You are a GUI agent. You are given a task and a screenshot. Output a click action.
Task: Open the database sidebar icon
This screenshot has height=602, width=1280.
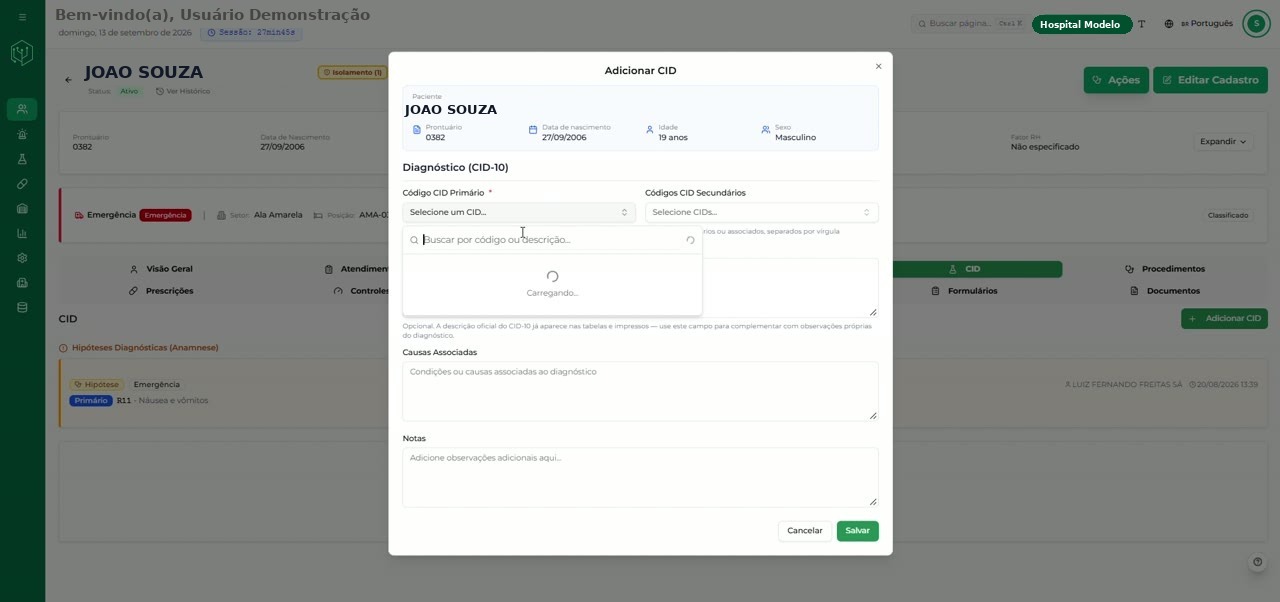pyautogui.click(x=22, y=307)
